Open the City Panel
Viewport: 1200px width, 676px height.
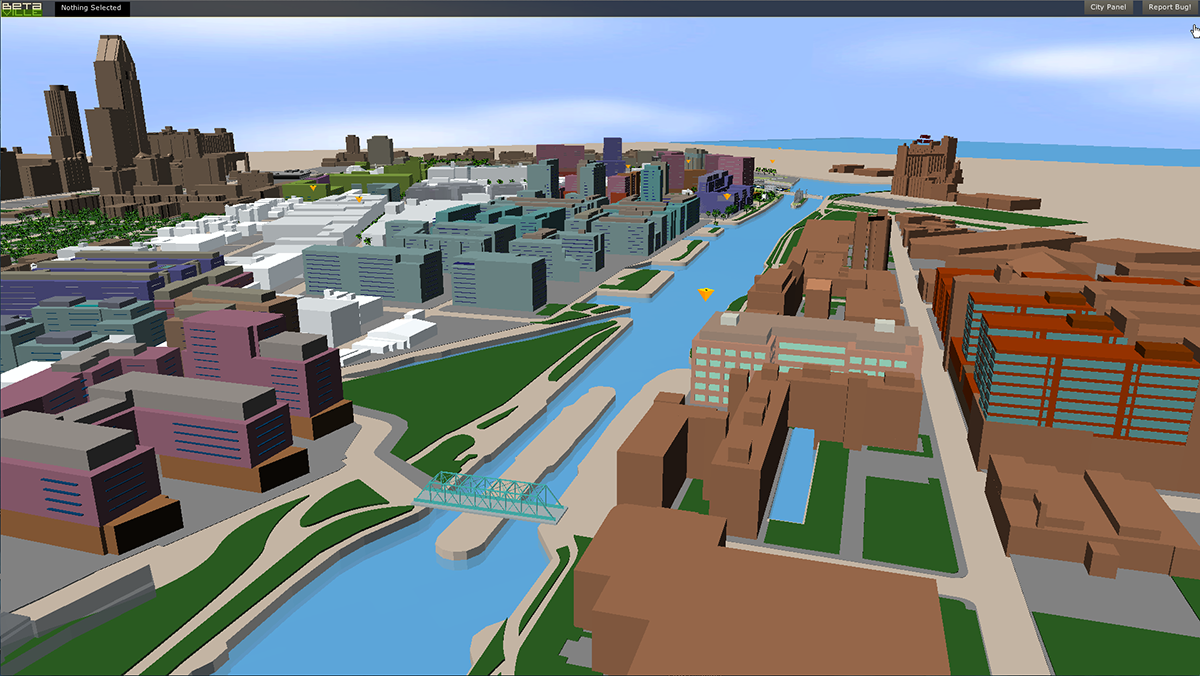[1108, 8]
